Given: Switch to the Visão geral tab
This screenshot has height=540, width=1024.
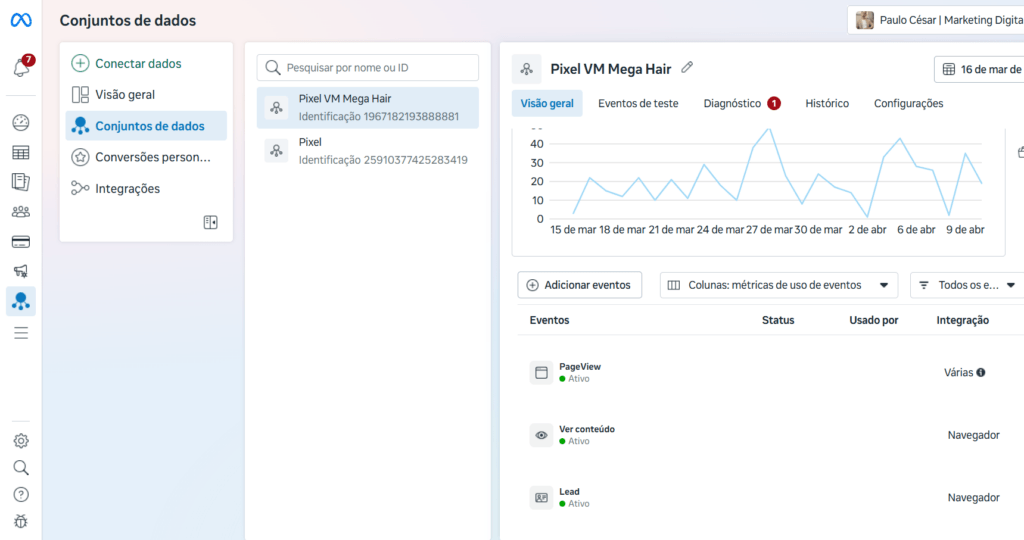Looking at the screenshot, I should (x=547, y=104).
